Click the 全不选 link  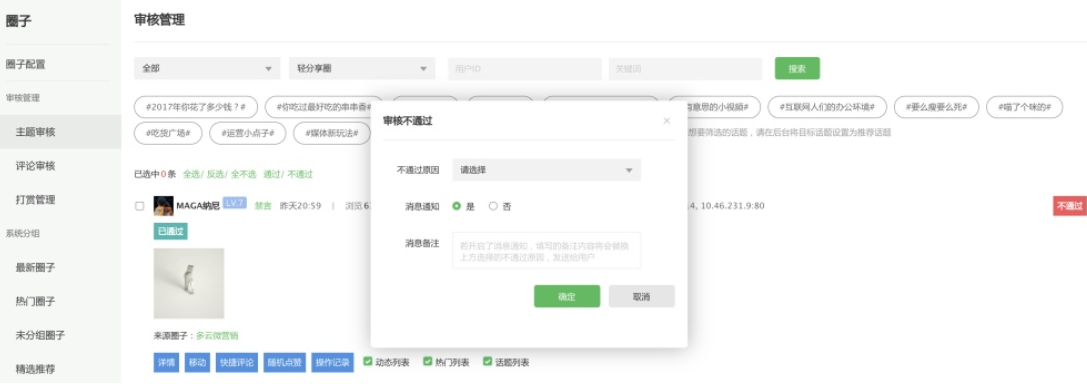(243, 175)
